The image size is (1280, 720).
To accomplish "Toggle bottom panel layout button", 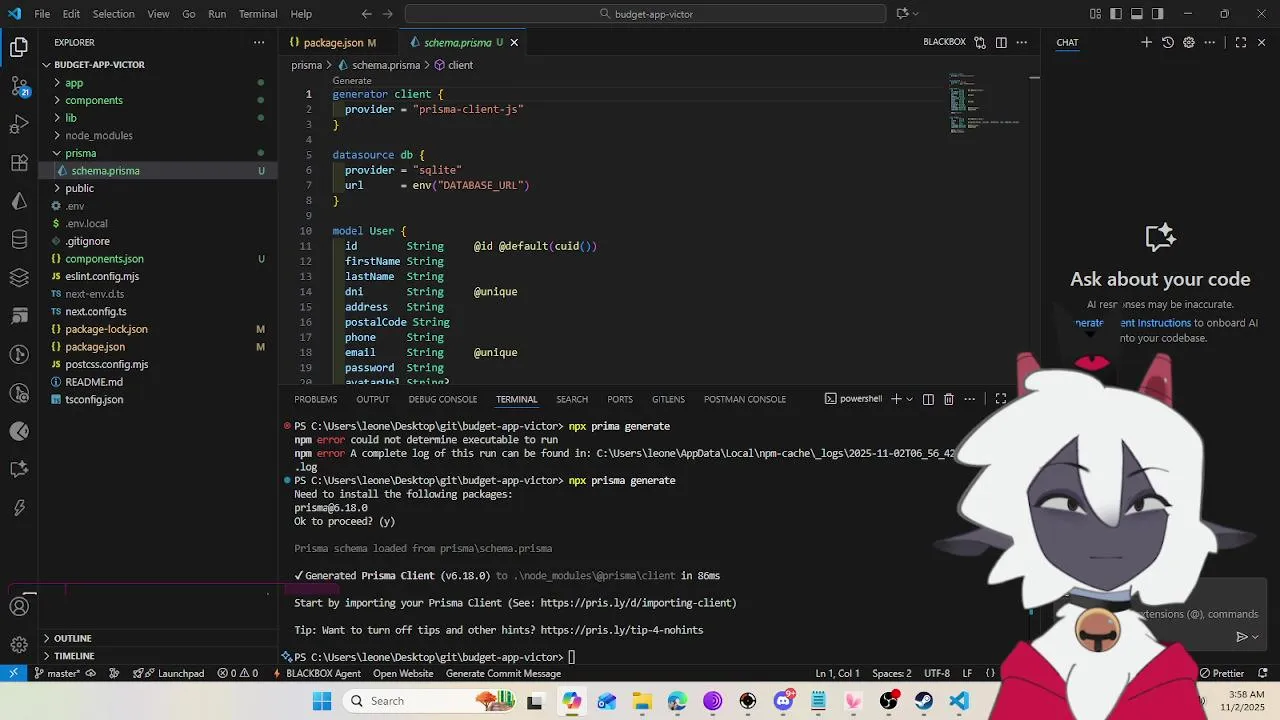I will 1137,14.
